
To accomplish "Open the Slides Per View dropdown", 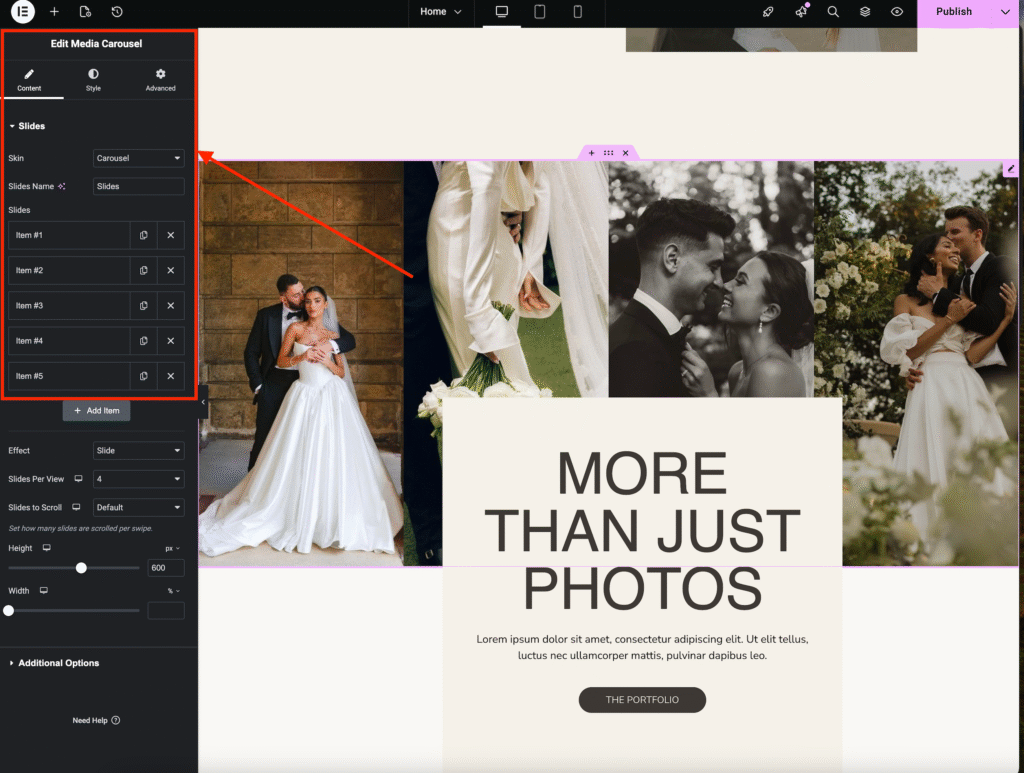I will (x=139, y=479).
